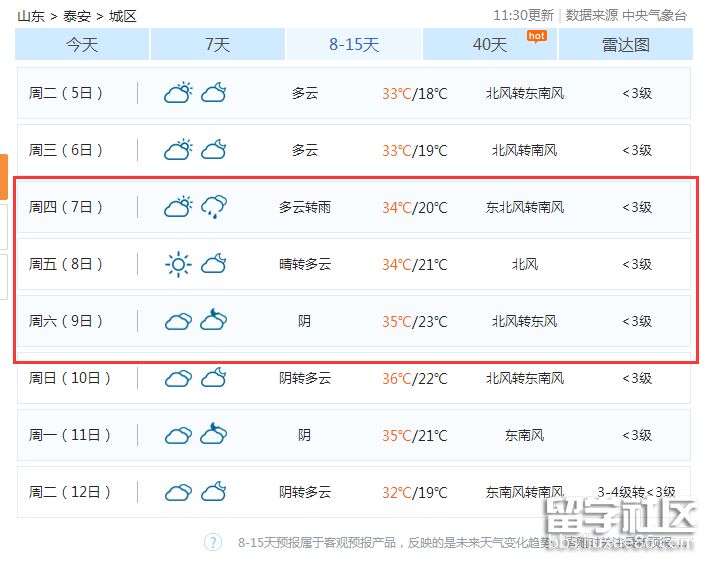Image resolution: width=711 pixels, height=564 pixels.
Task: Click temperature 32℃/19℃
Action: [414, 493]
